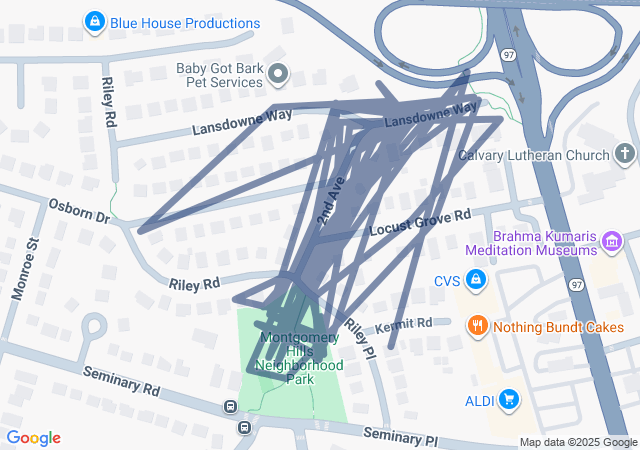Viewport: 640px width, 450px height.
Task: Click the Map data ©2025 Google attribution
Action: 578,442
